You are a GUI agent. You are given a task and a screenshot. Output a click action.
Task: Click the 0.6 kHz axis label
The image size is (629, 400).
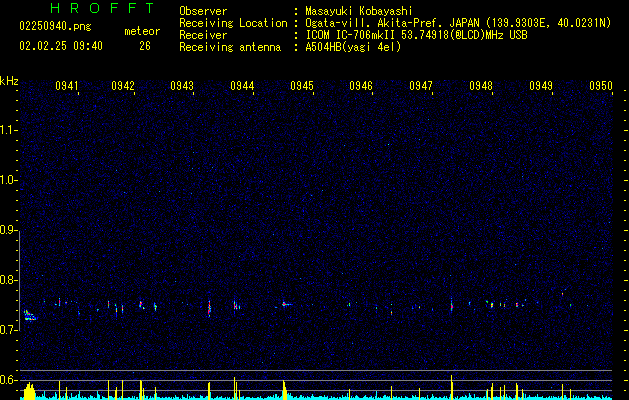click(9, 380)
